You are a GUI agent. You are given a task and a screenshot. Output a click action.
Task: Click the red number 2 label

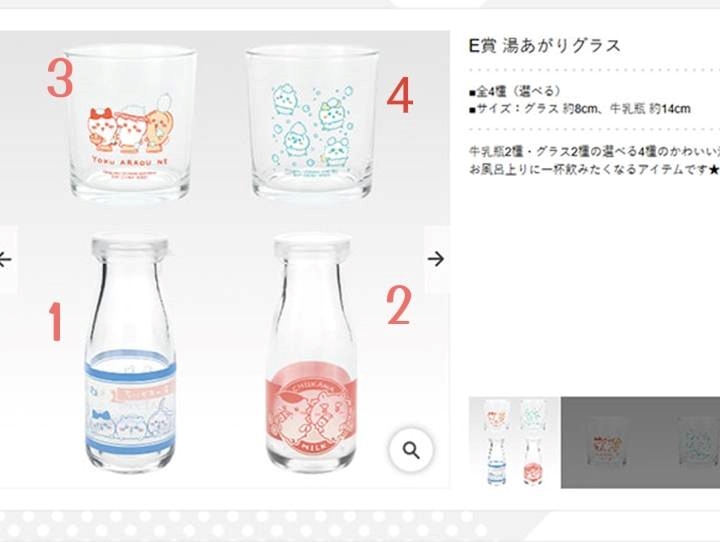click(398, 305)
